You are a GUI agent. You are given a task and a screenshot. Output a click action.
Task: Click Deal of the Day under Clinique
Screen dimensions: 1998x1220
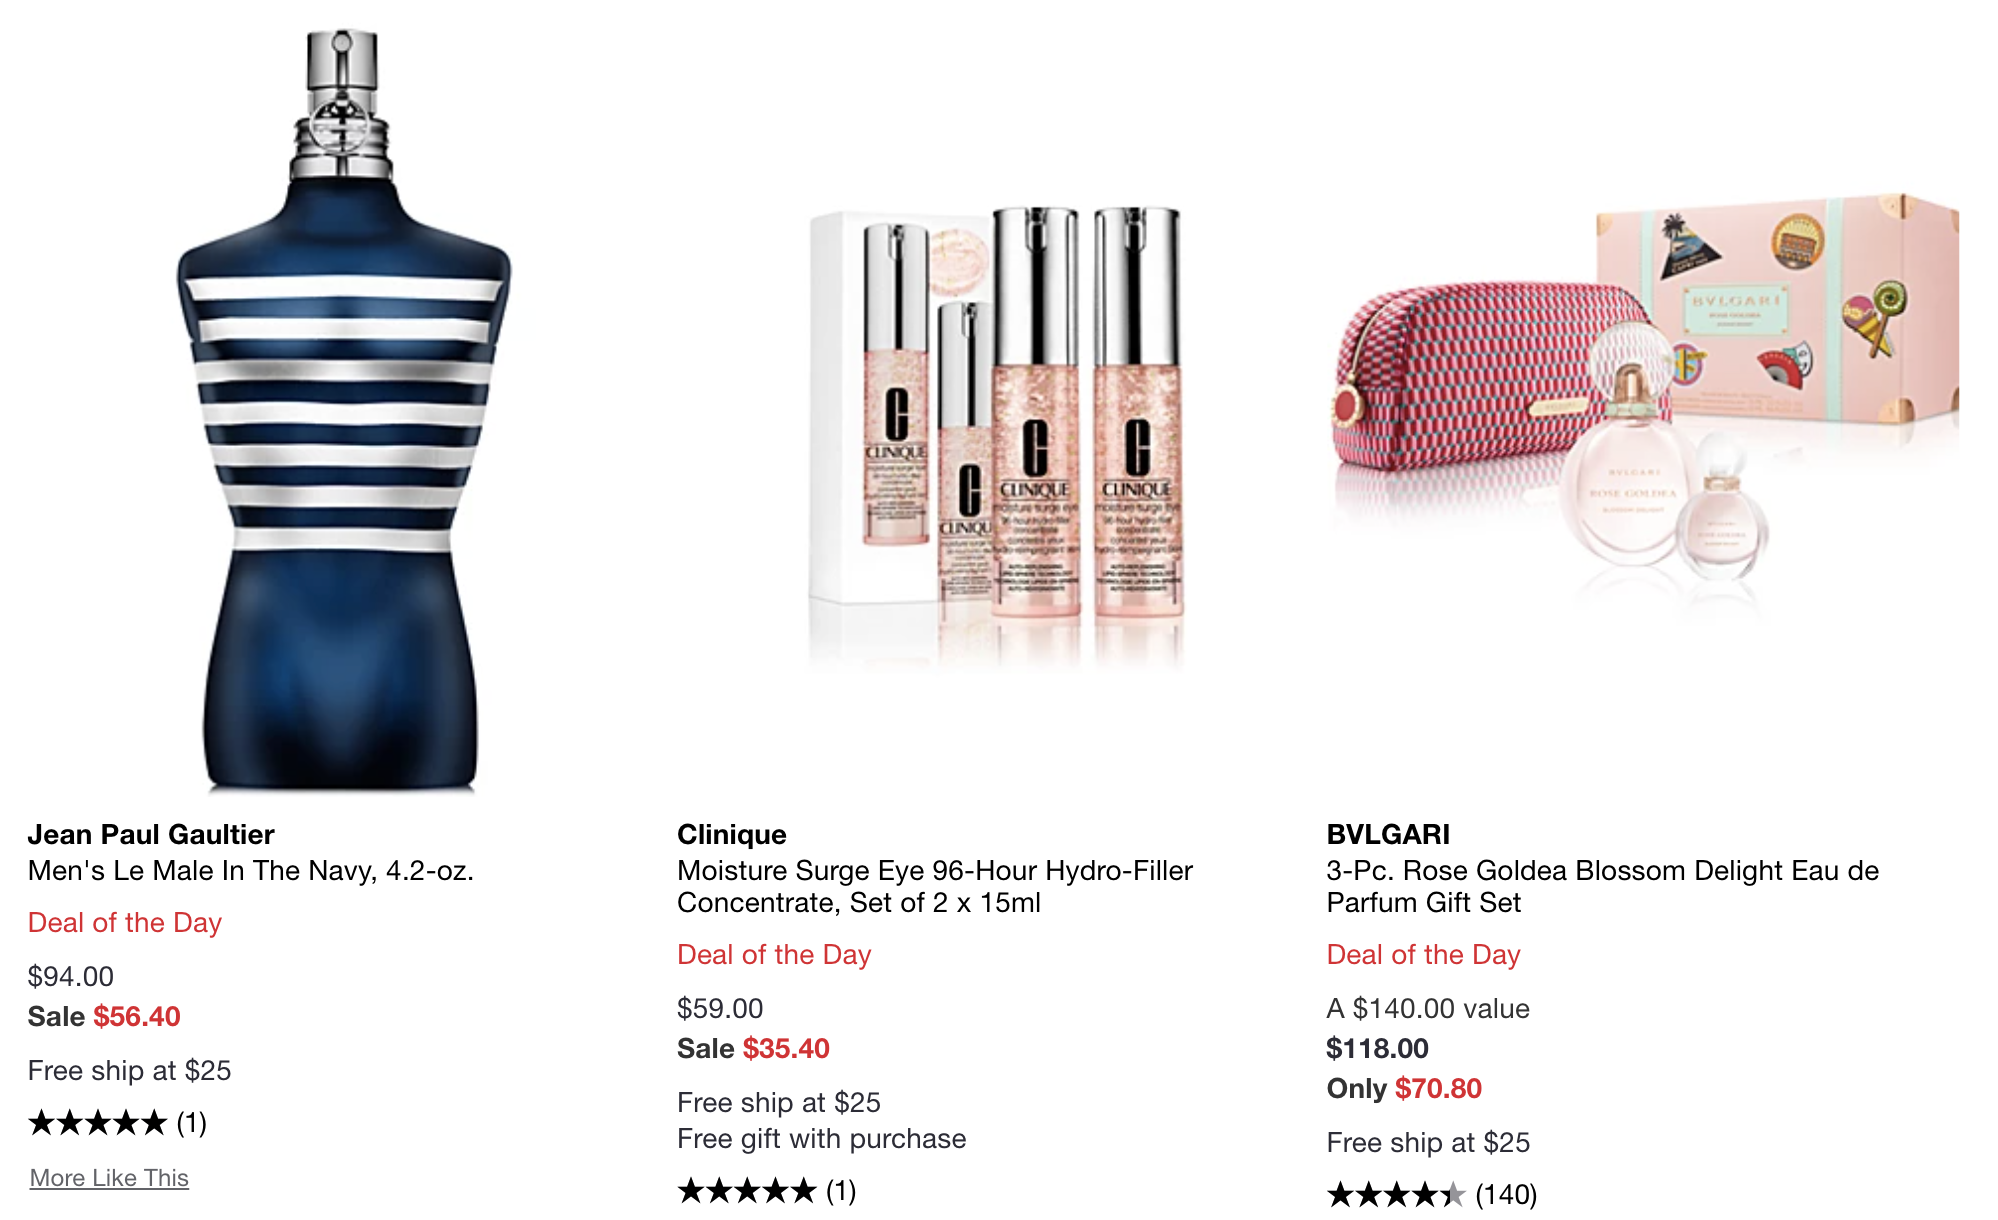click(774, 954)
